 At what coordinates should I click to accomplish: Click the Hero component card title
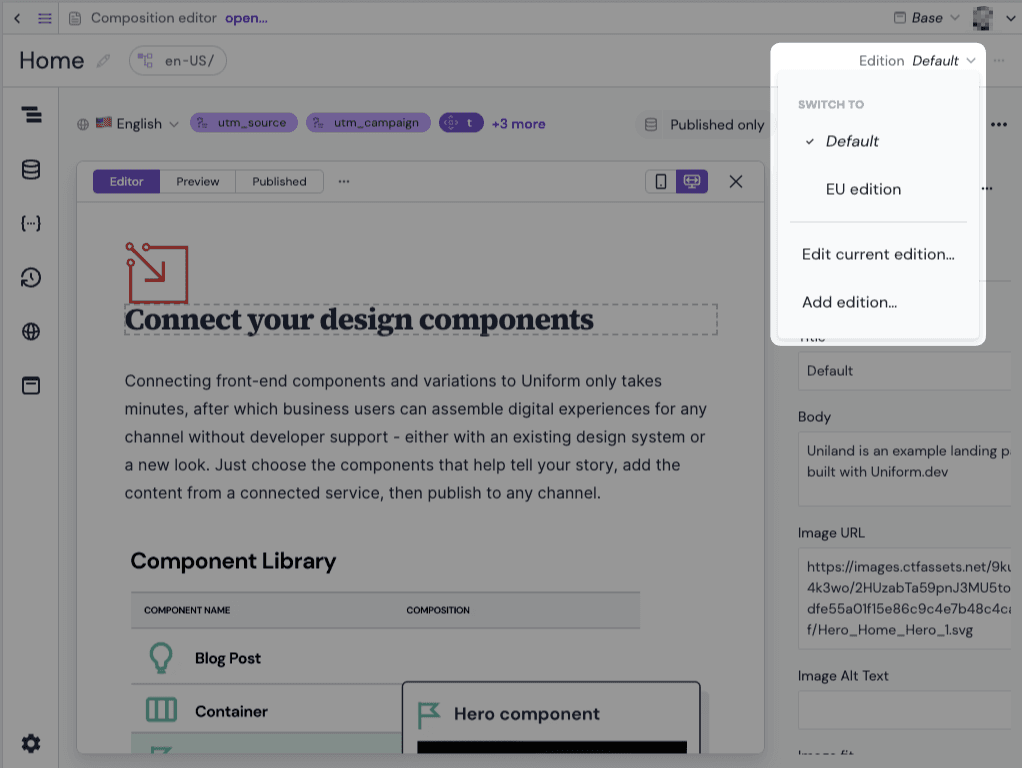tap(527, 714)
